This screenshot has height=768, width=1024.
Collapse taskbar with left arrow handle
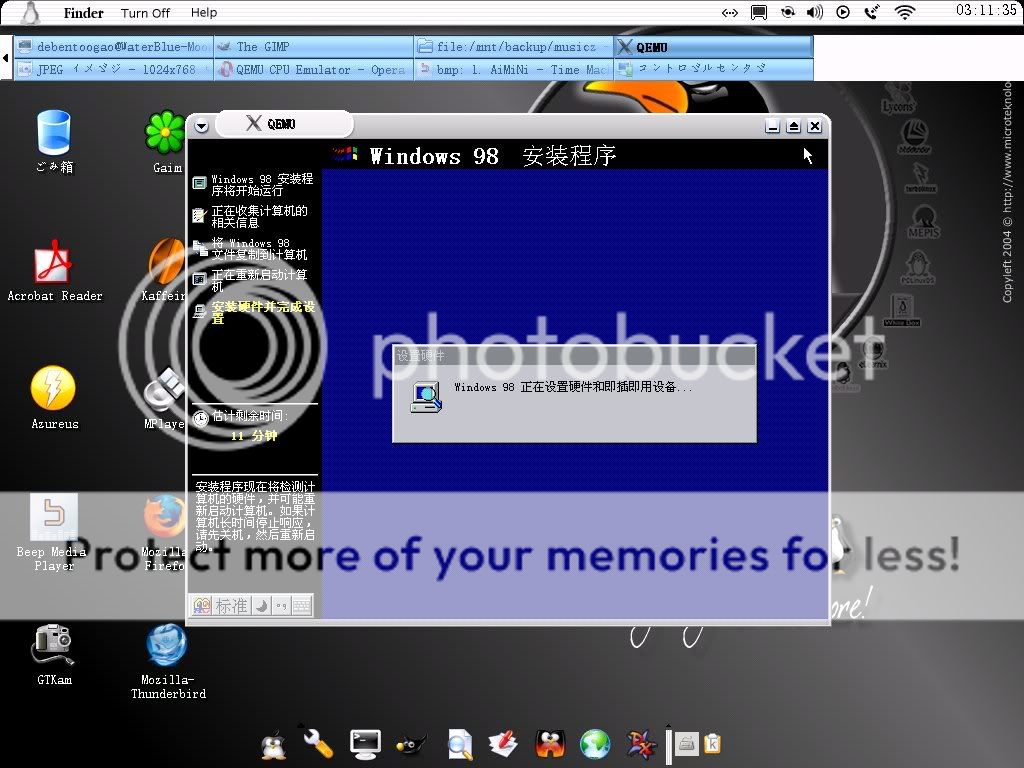pyautogui.click(x=6, y=57)
